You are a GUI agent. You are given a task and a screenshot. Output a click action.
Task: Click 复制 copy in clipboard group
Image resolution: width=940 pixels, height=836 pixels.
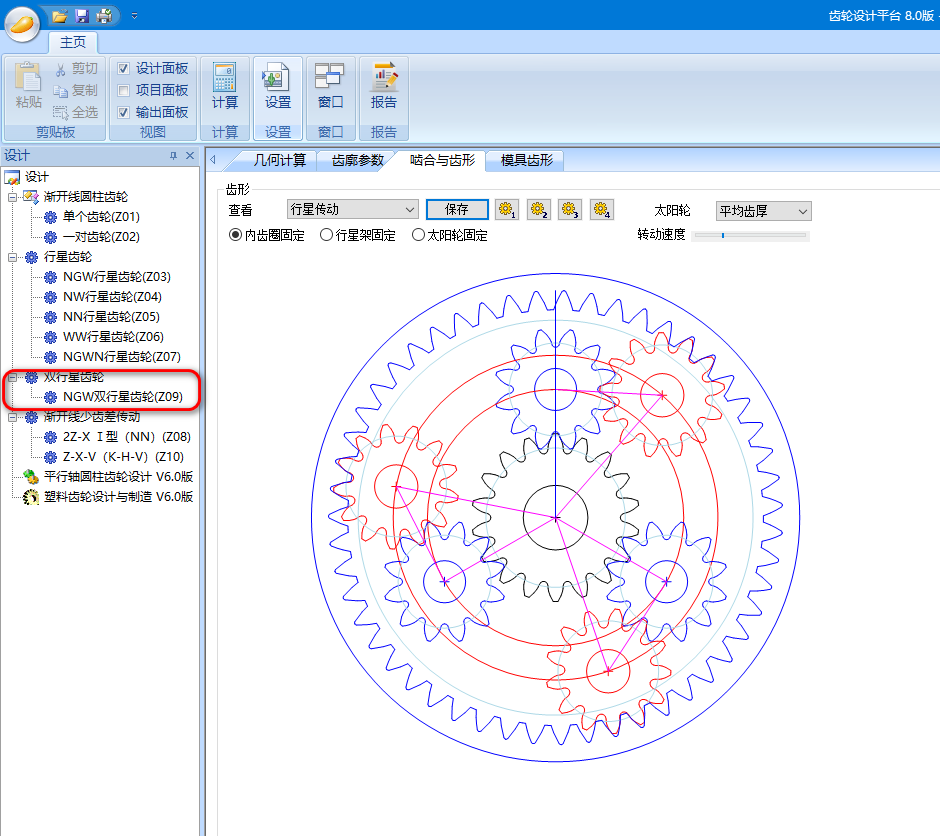(x=76, y=90)
